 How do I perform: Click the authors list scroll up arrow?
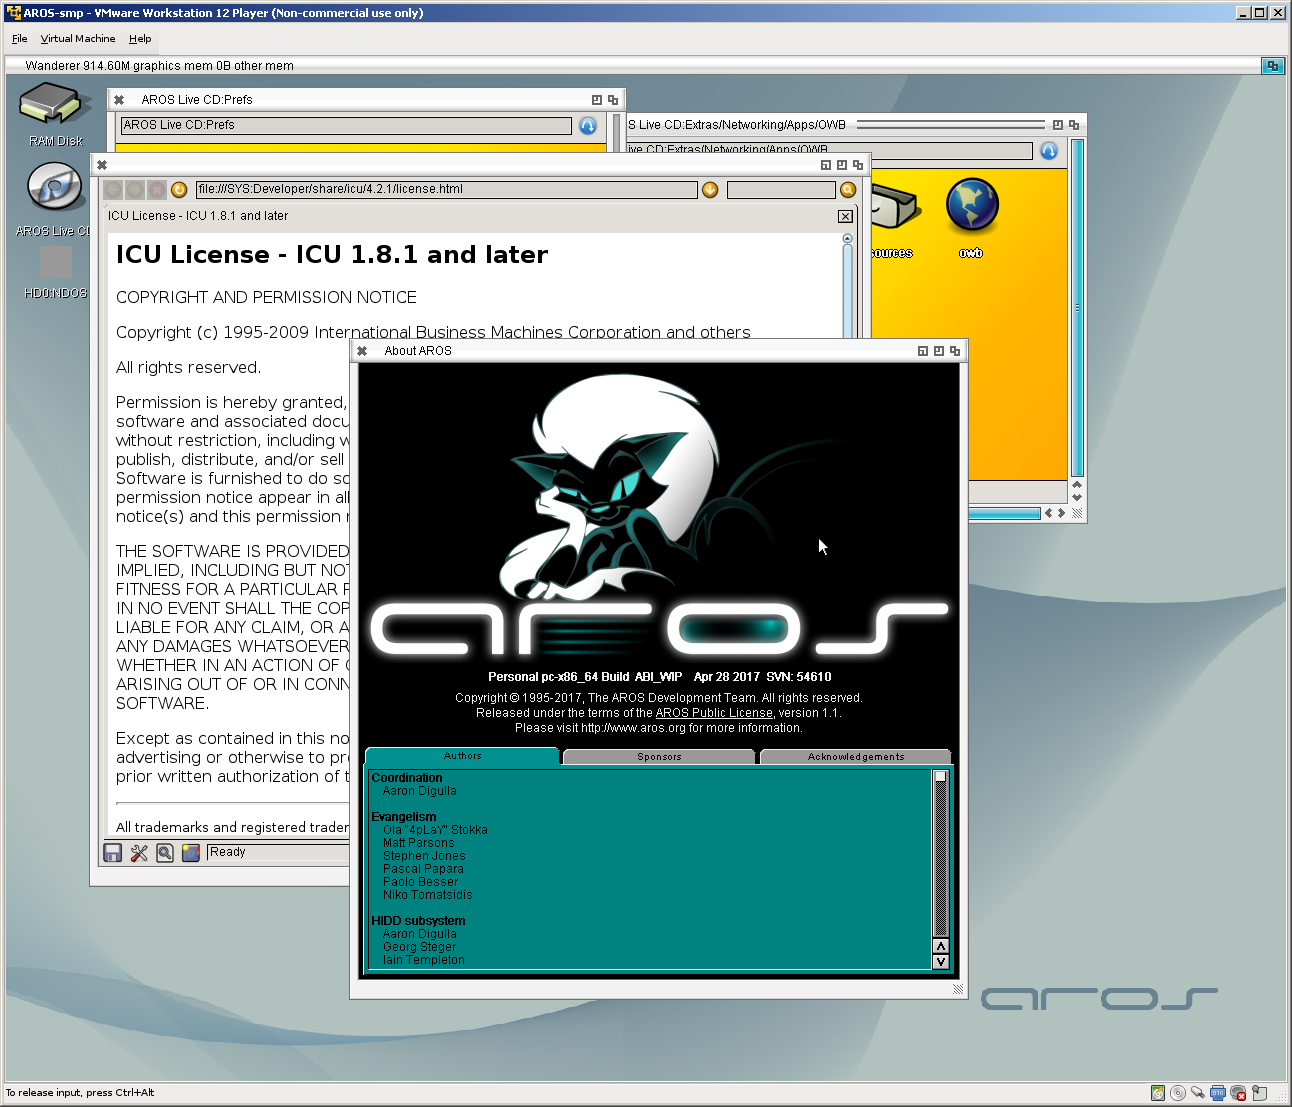(x=940, y=946)
